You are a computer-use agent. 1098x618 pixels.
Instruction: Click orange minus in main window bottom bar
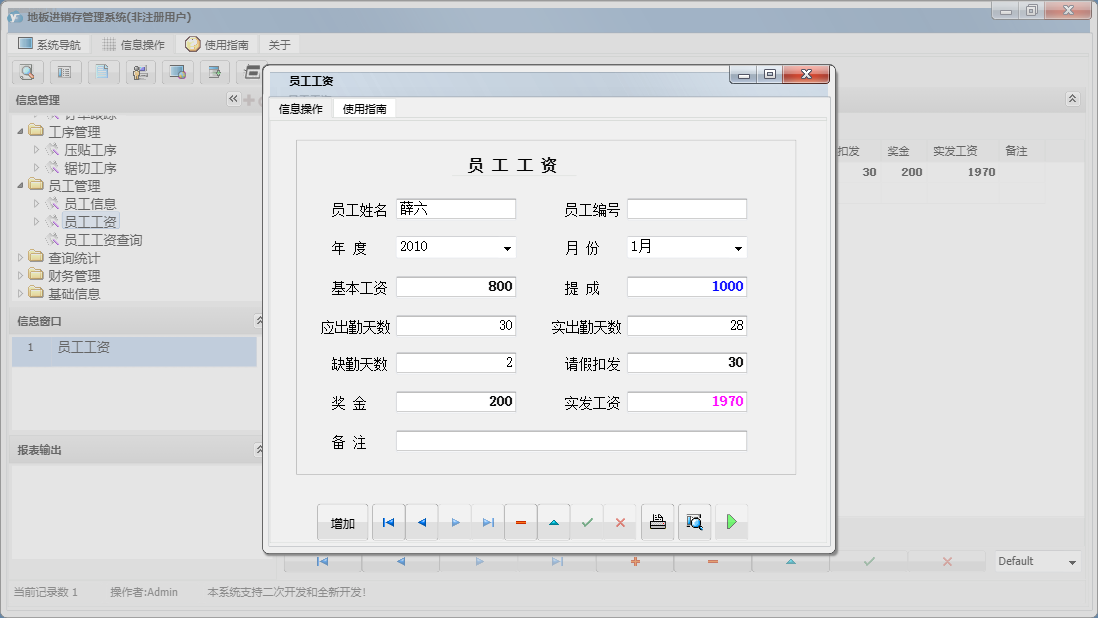713,561
